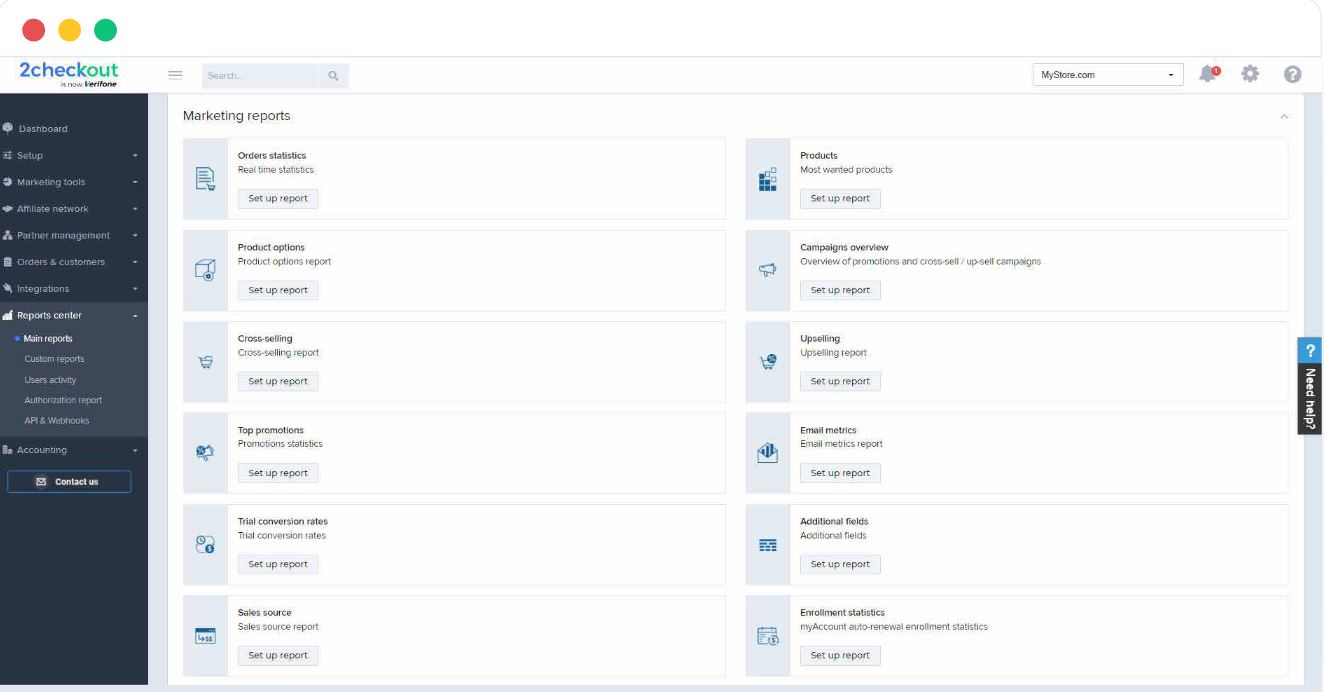The image size is (1324, 692).
Task: Set up report for Trial conversion rates
Action: coord(278,564)
